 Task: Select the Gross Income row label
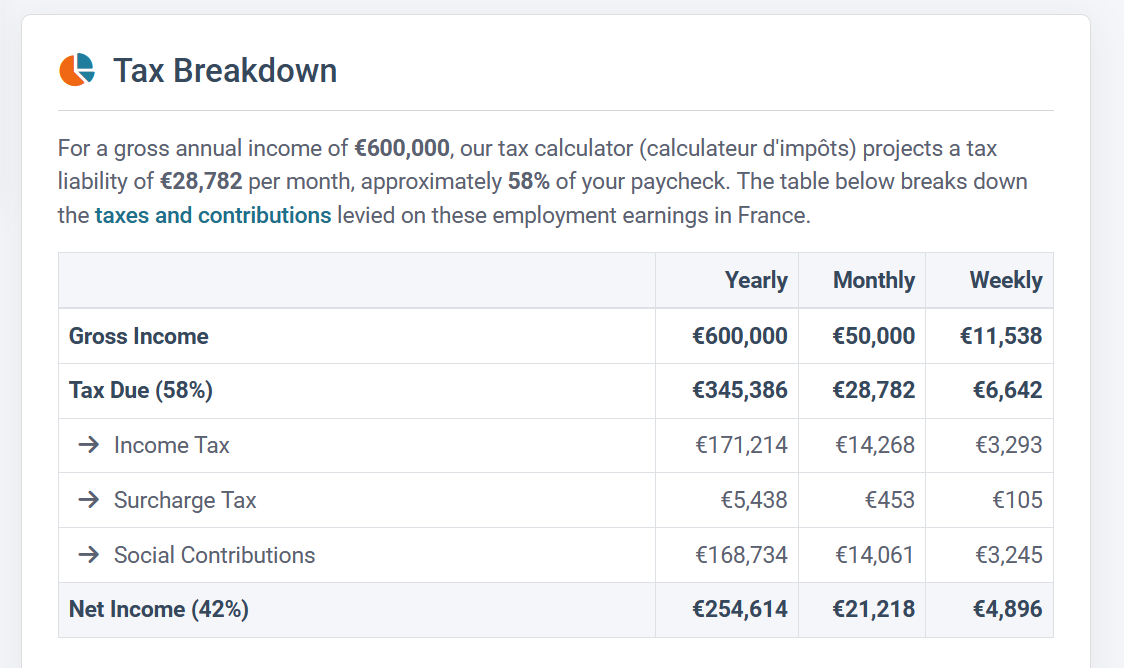(139, 336)
